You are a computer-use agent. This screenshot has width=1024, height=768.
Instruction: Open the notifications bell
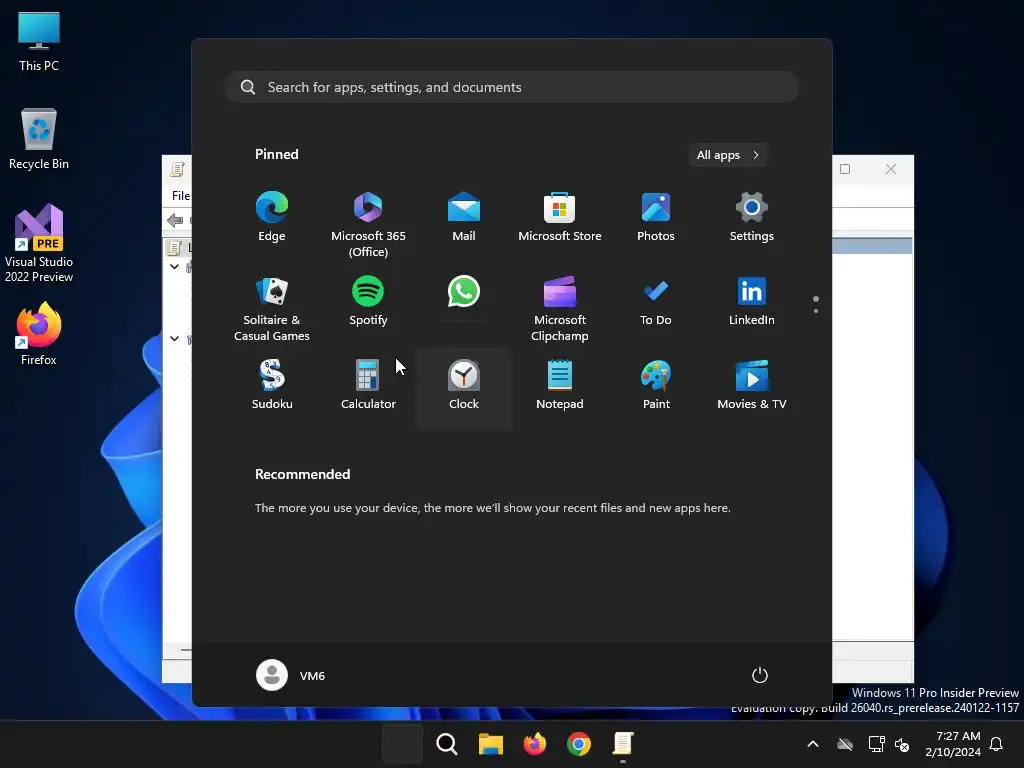click(996, 744)
